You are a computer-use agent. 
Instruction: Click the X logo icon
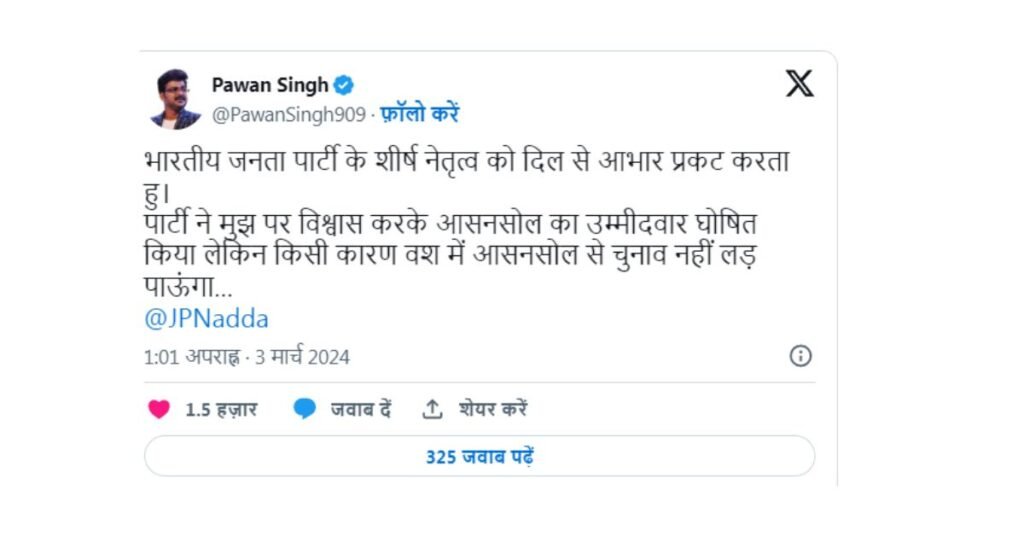click(799, 83)
